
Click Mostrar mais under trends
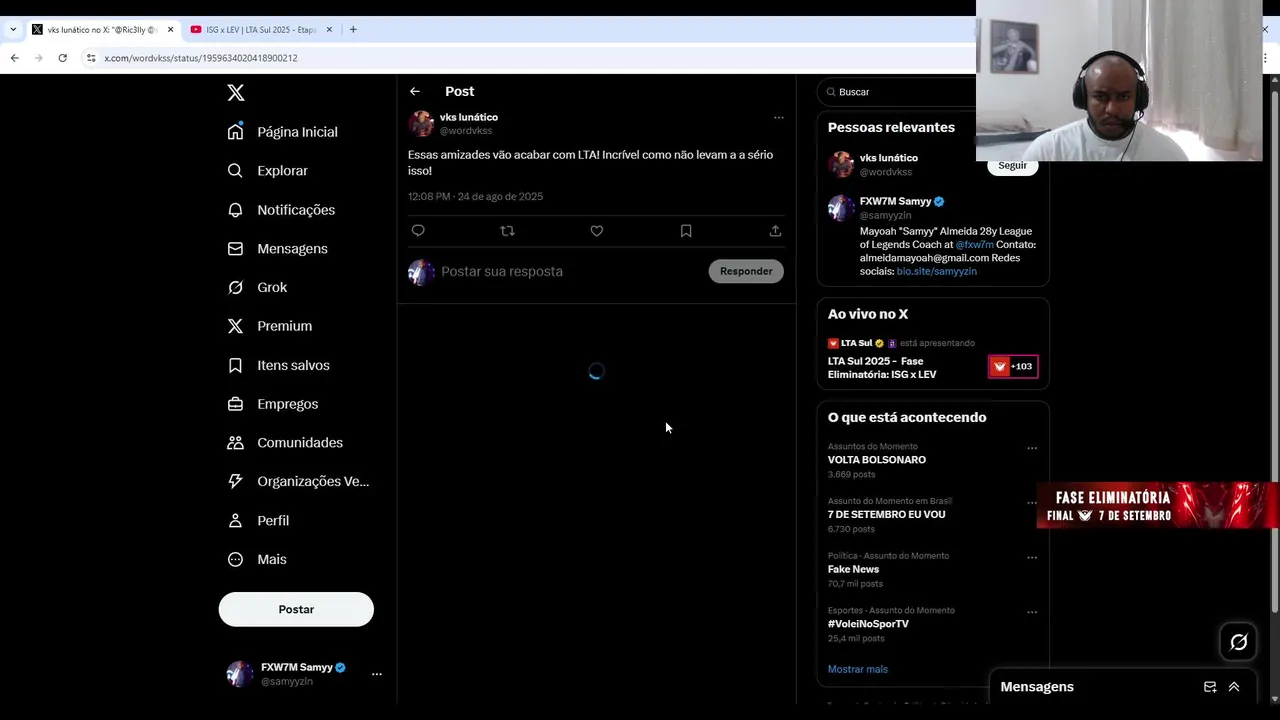pos(858,669)
